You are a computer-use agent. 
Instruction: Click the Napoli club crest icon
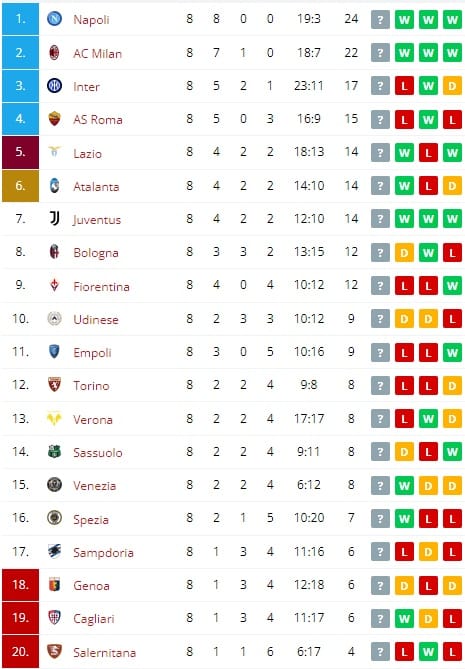click(54, 19)
